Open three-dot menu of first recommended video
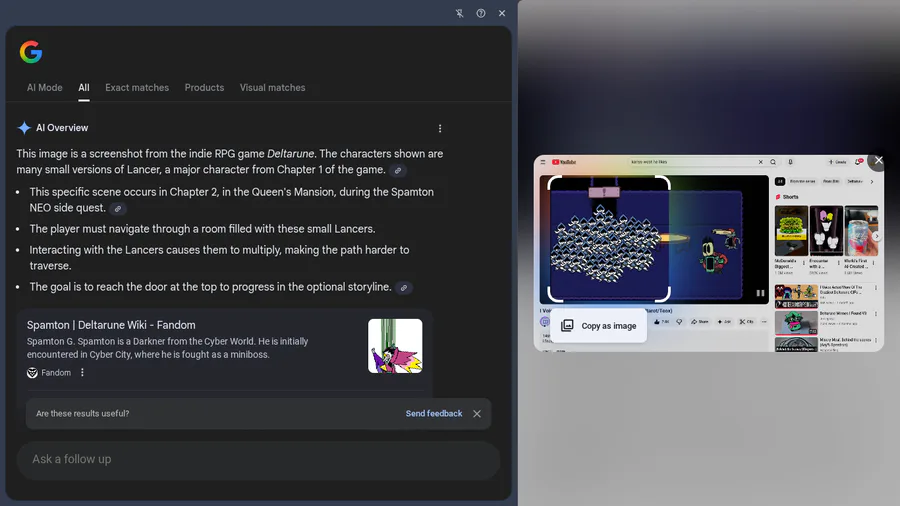Viewport: 900px width, 506px height. tap(876, 288)
